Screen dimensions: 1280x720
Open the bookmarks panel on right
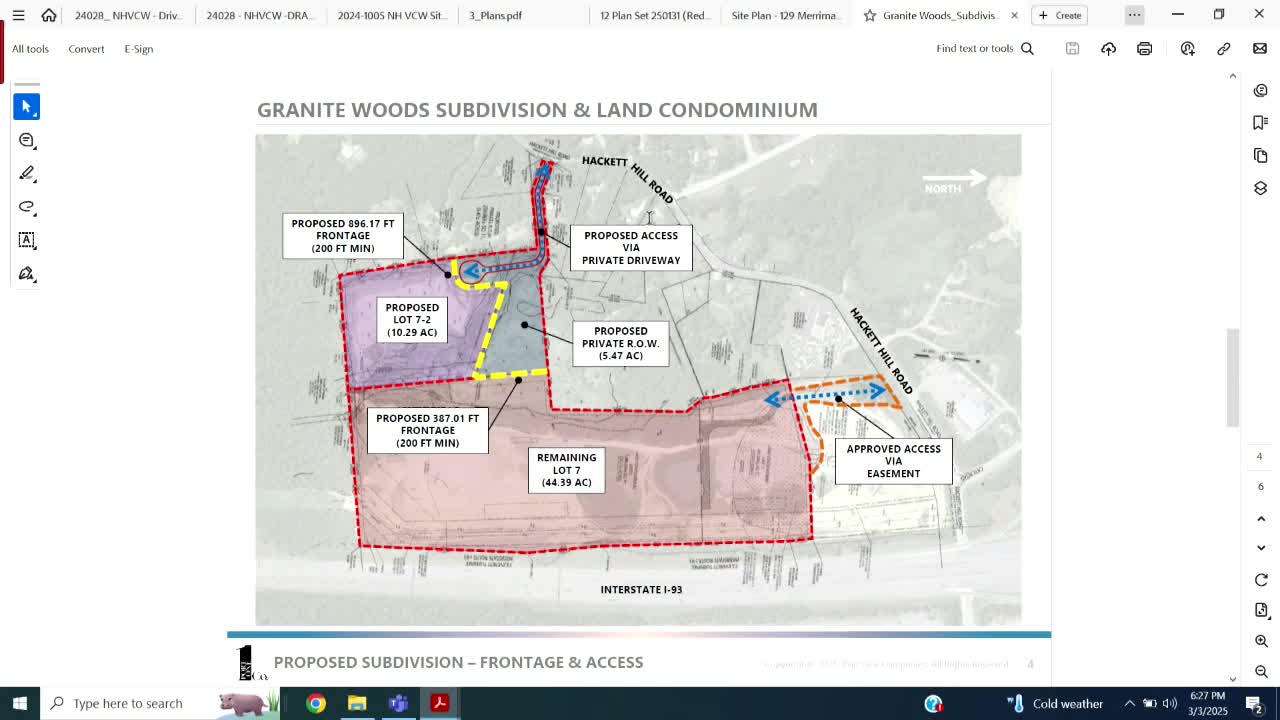click(1260, 122)
